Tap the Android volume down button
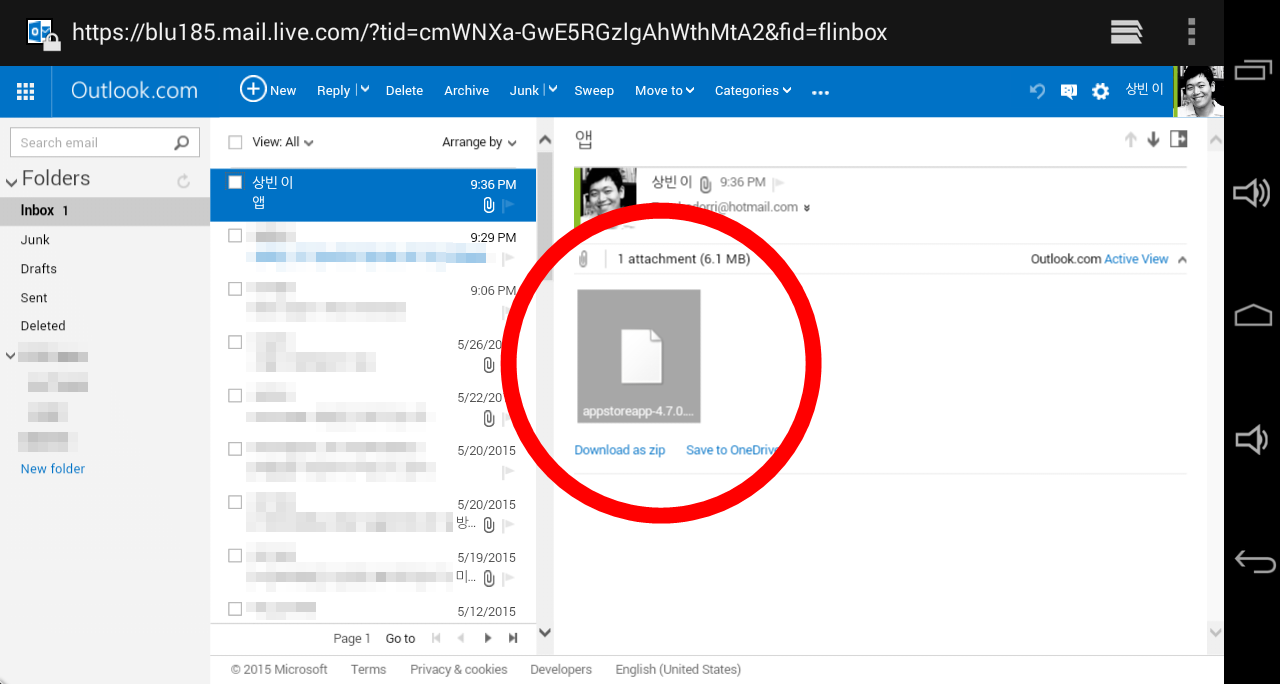The image size is (1280, 684). tap(1252, 439)
